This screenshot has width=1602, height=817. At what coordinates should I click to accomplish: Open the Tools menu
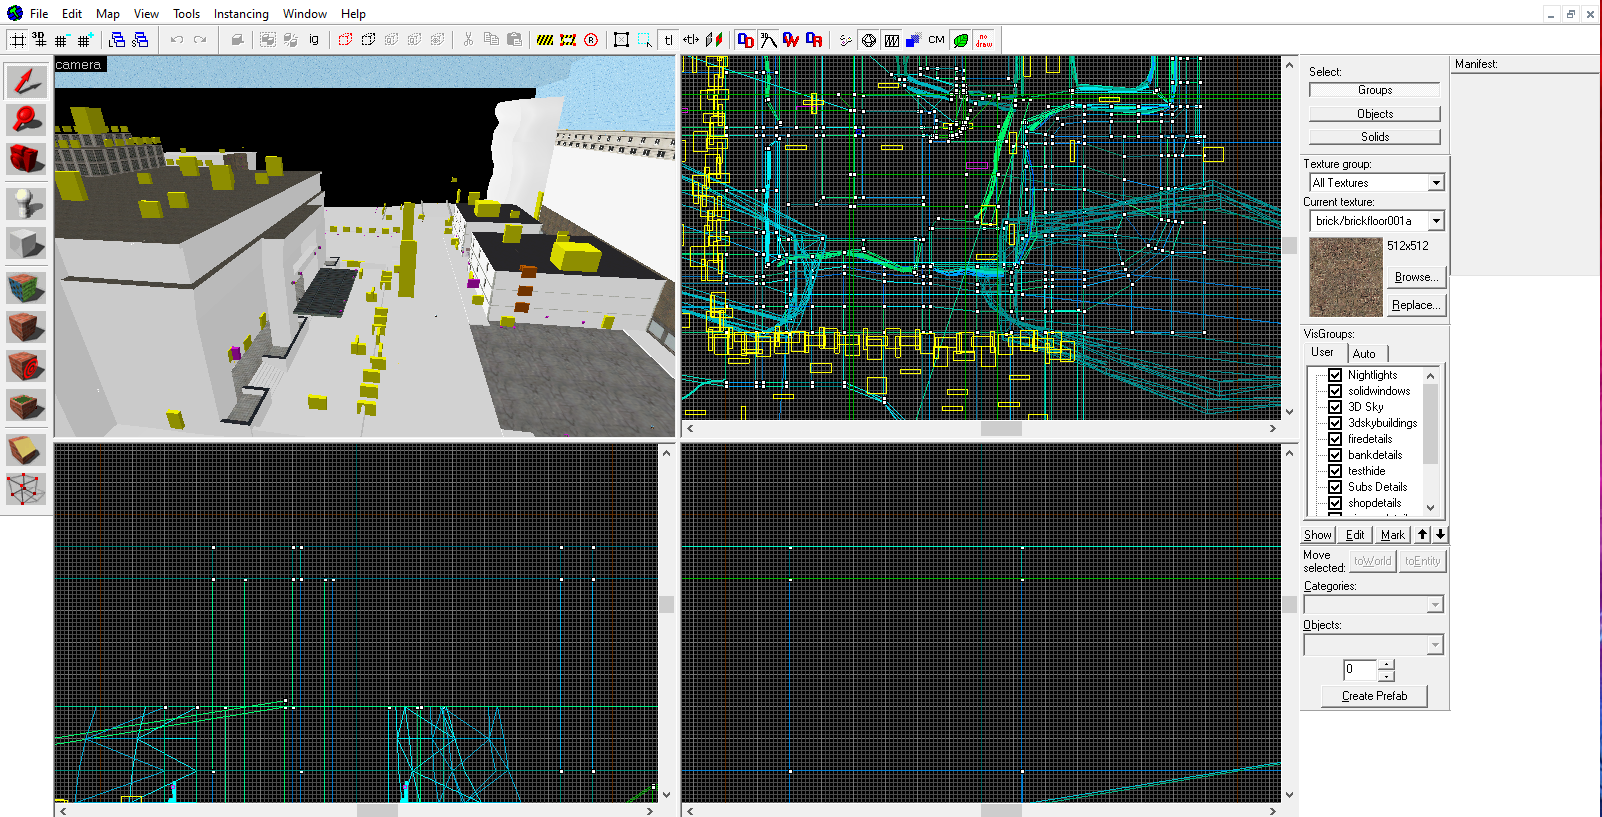coord(186,14)
